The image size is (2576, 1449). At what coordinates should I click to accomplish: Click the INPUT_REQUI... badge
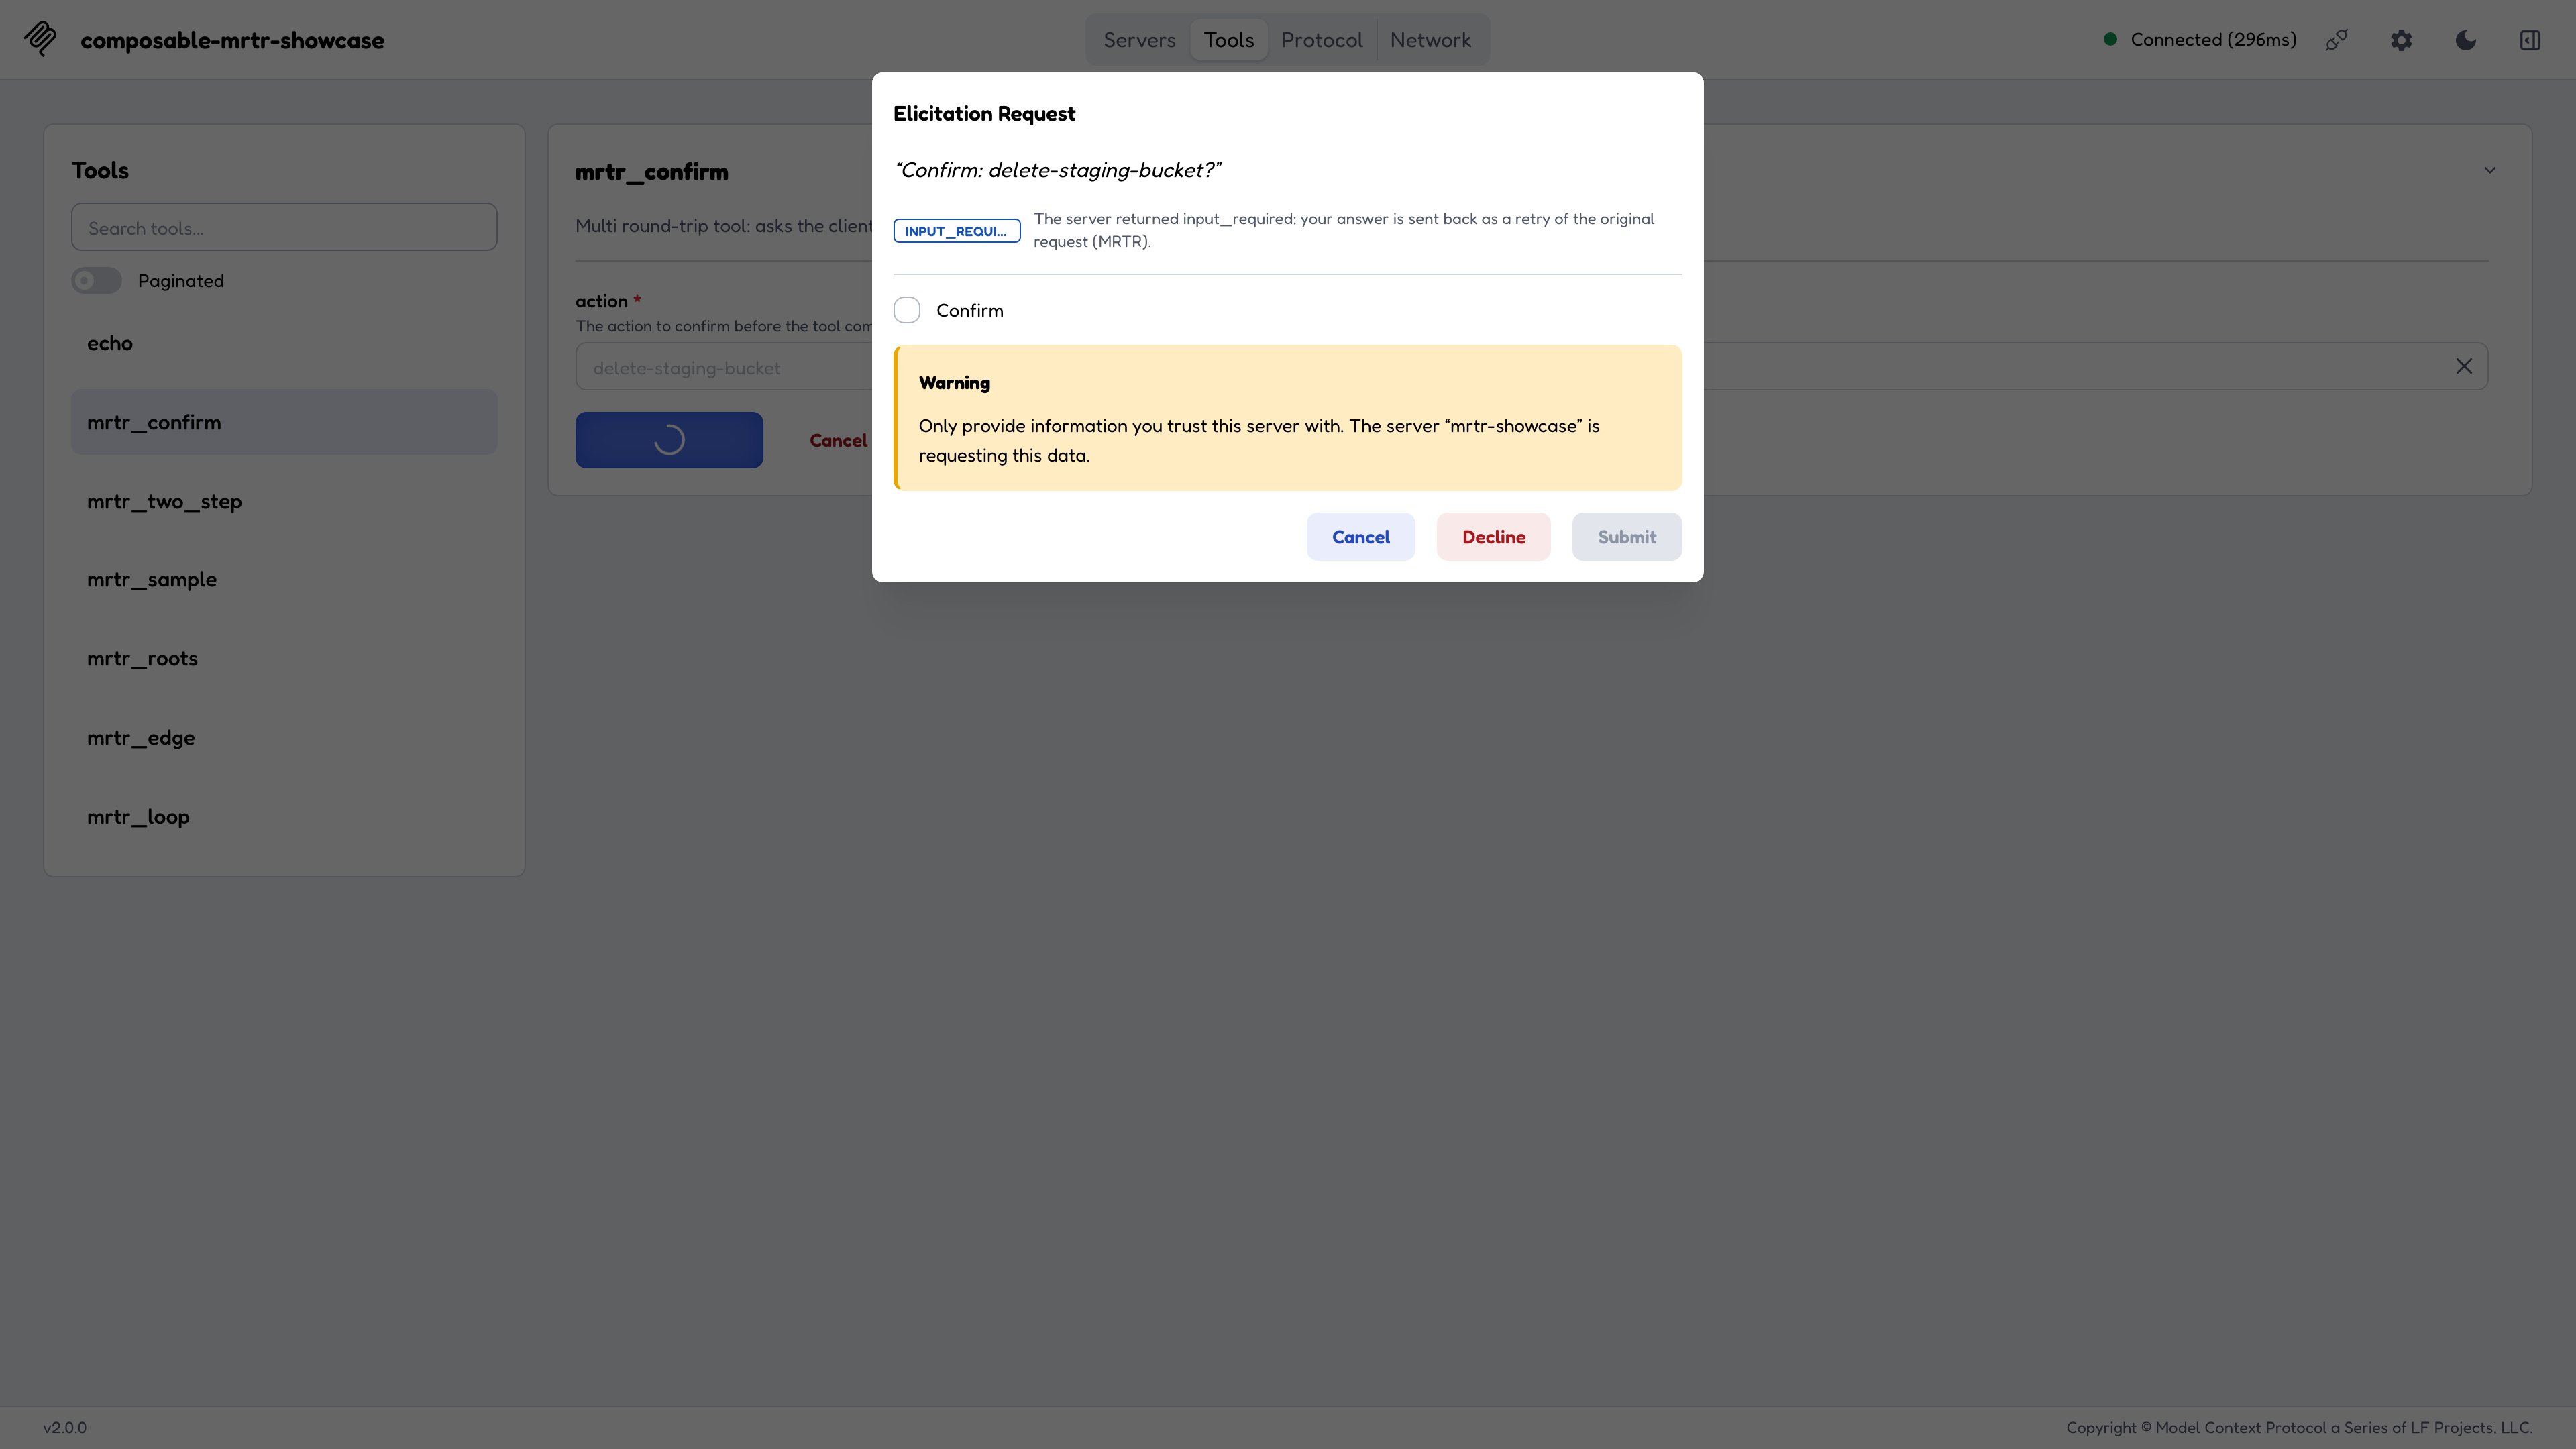point(956,231)
